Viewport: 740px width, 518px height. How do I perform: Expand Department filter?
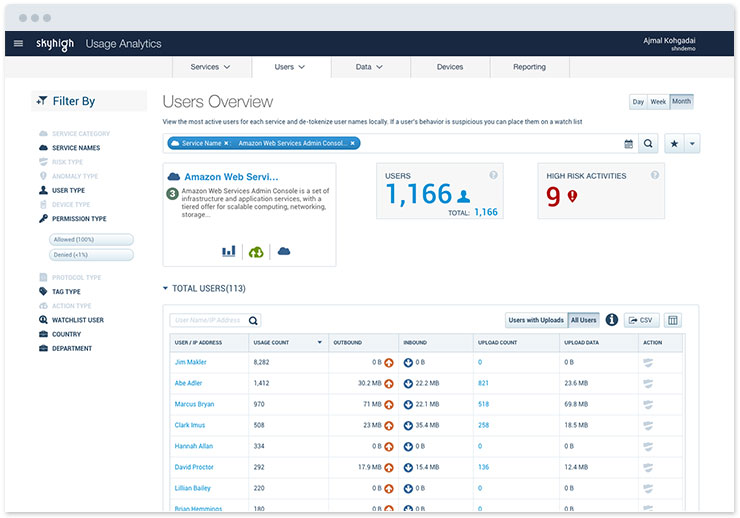coord(65,348)
